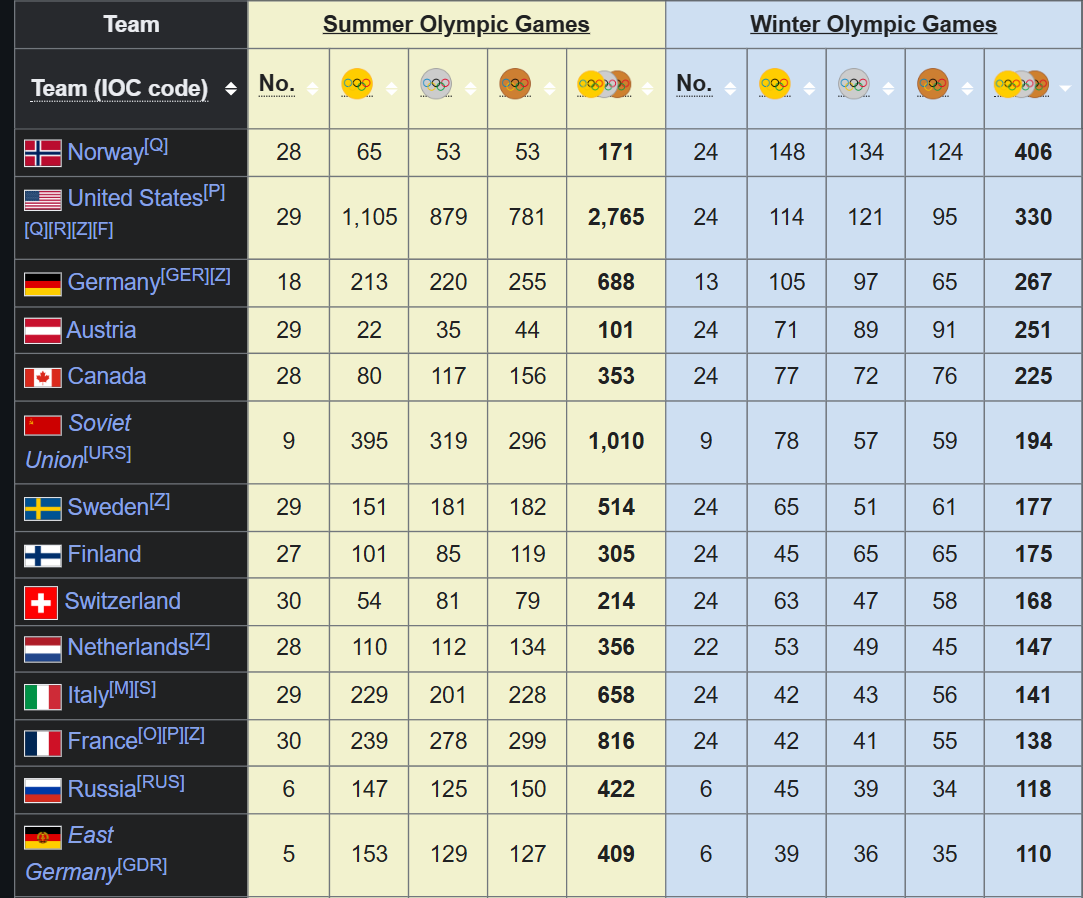Open the Winter Olympic Games link

(x=874, y=24)
